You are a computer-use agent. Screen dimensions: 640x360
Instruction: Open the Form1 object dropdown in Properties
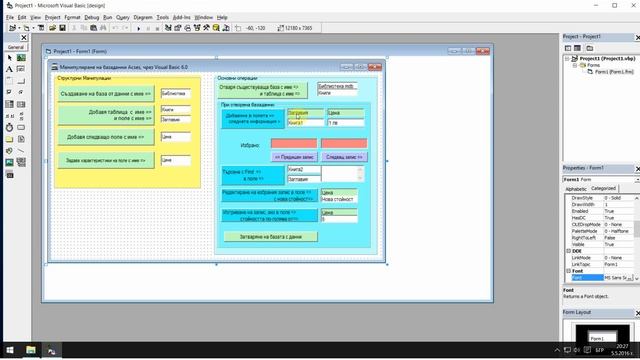[637, 180]
